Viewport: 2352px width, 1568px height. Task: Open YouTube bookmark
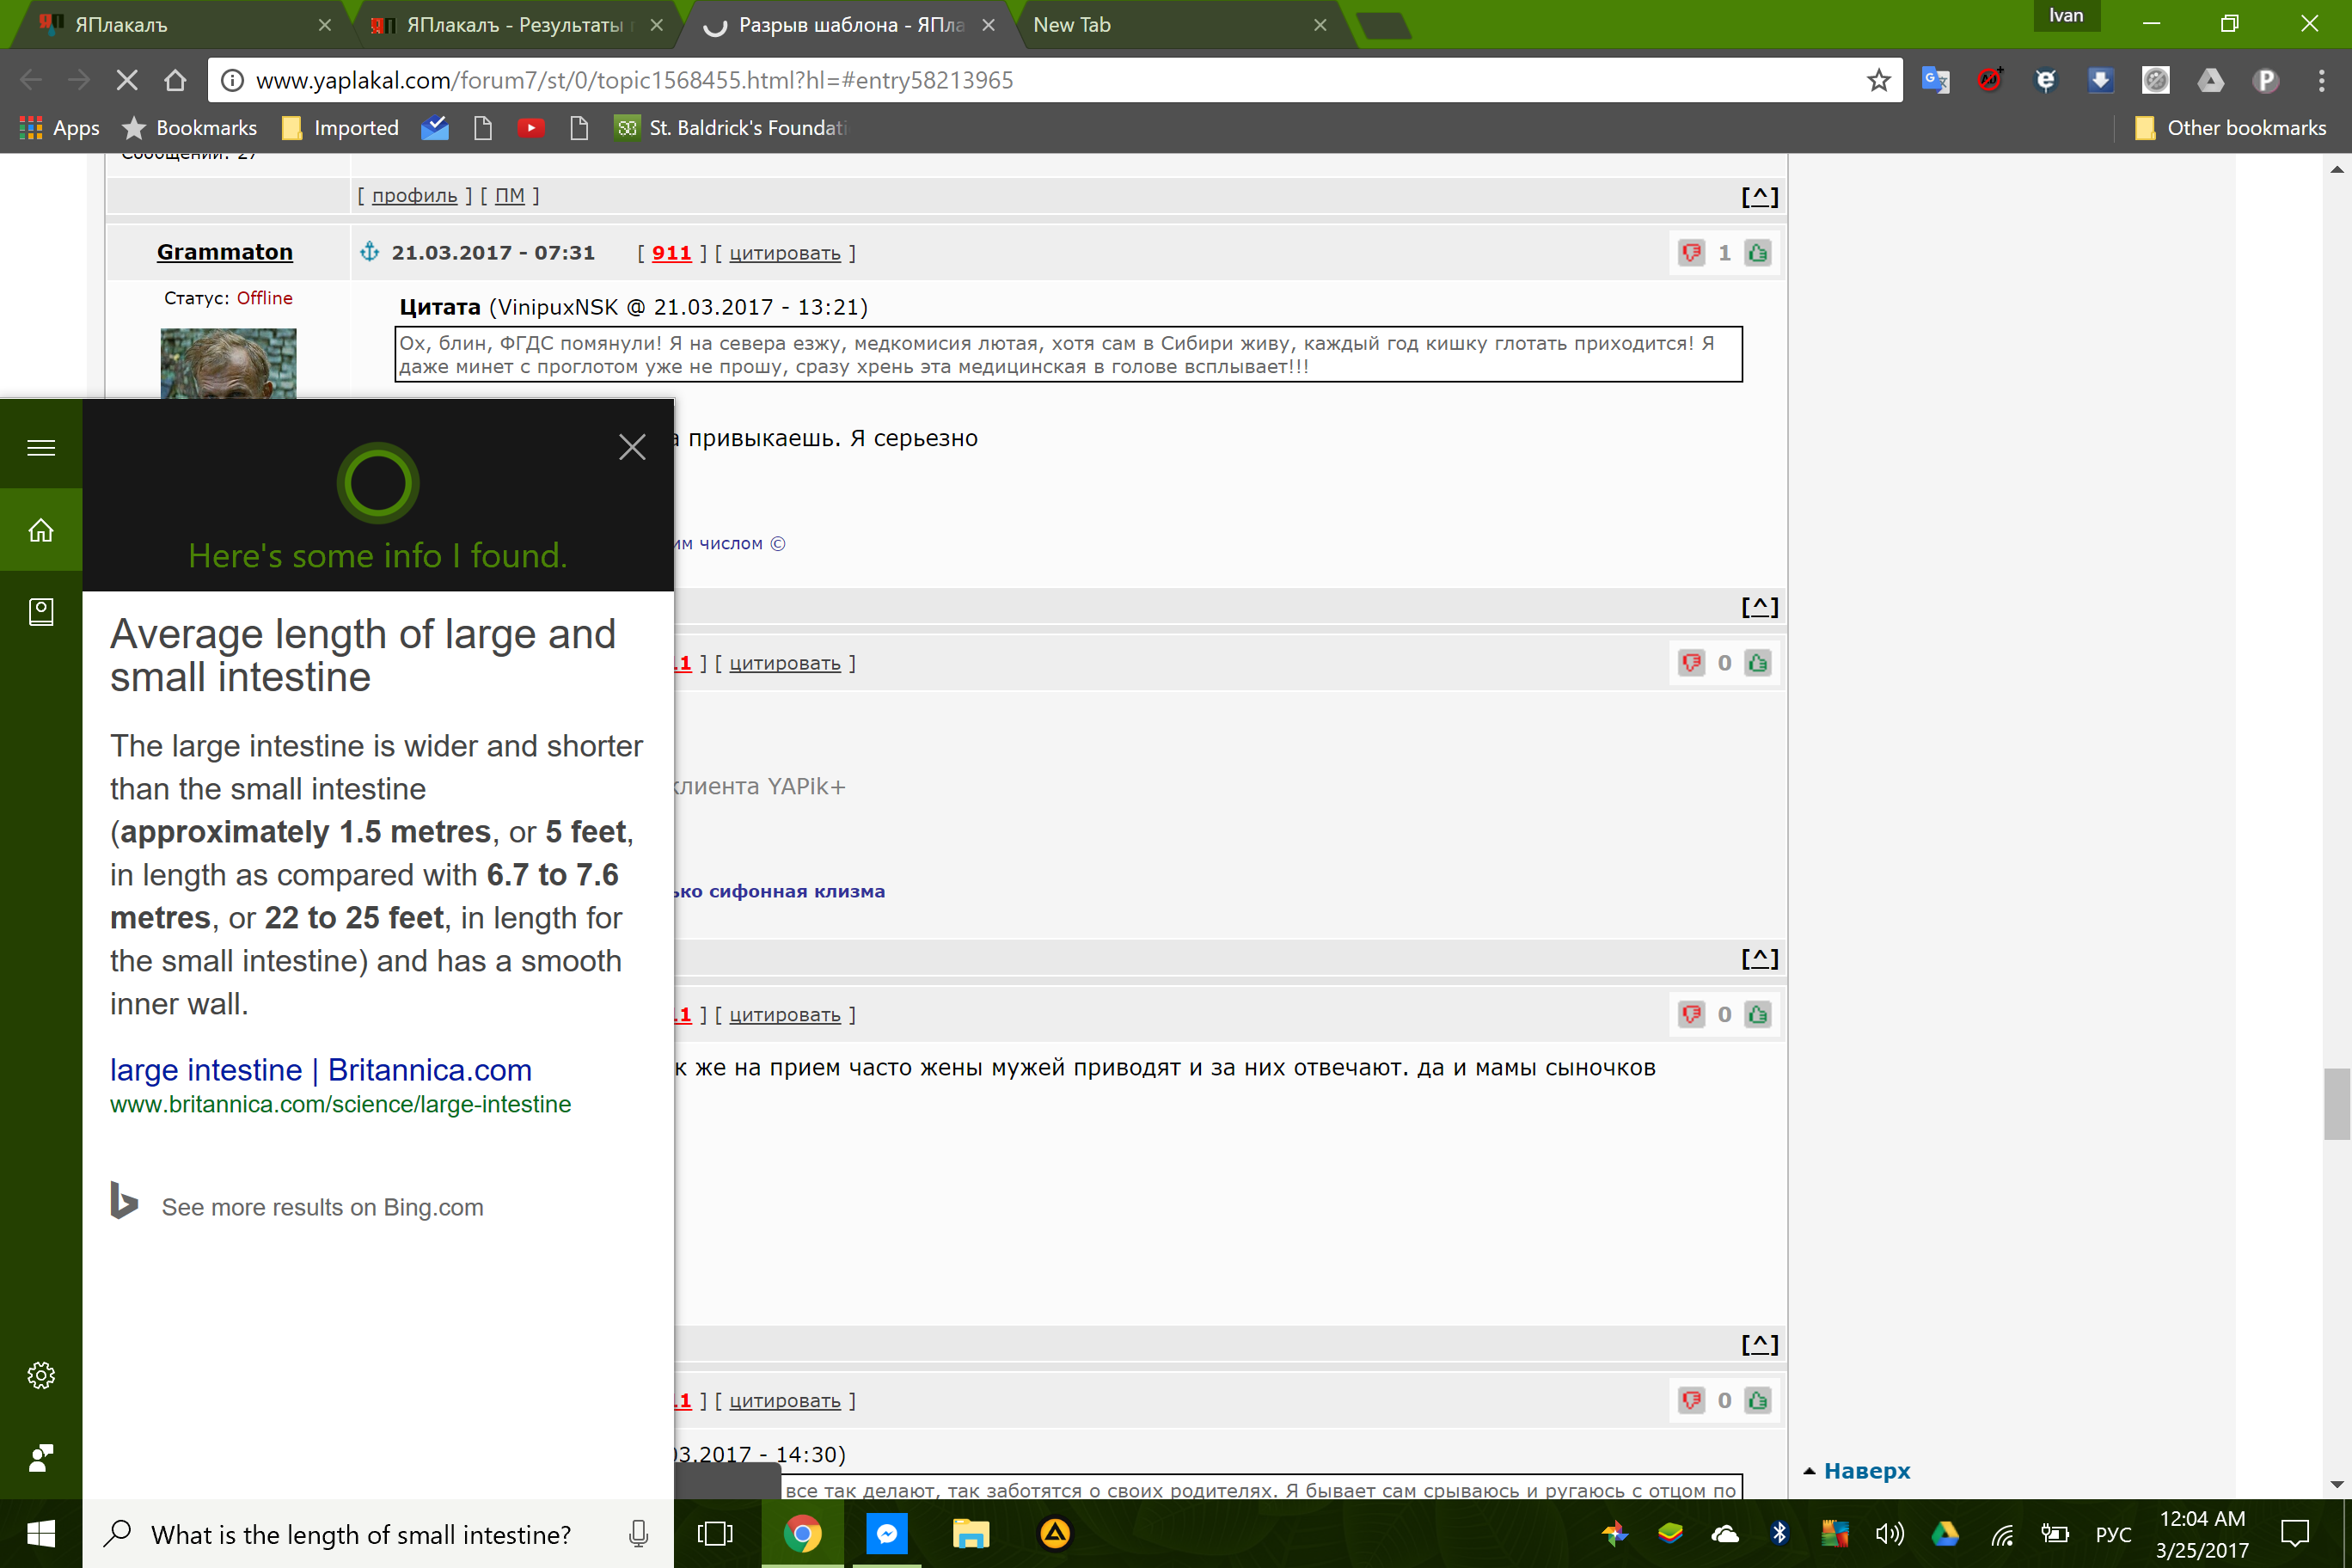531,128
